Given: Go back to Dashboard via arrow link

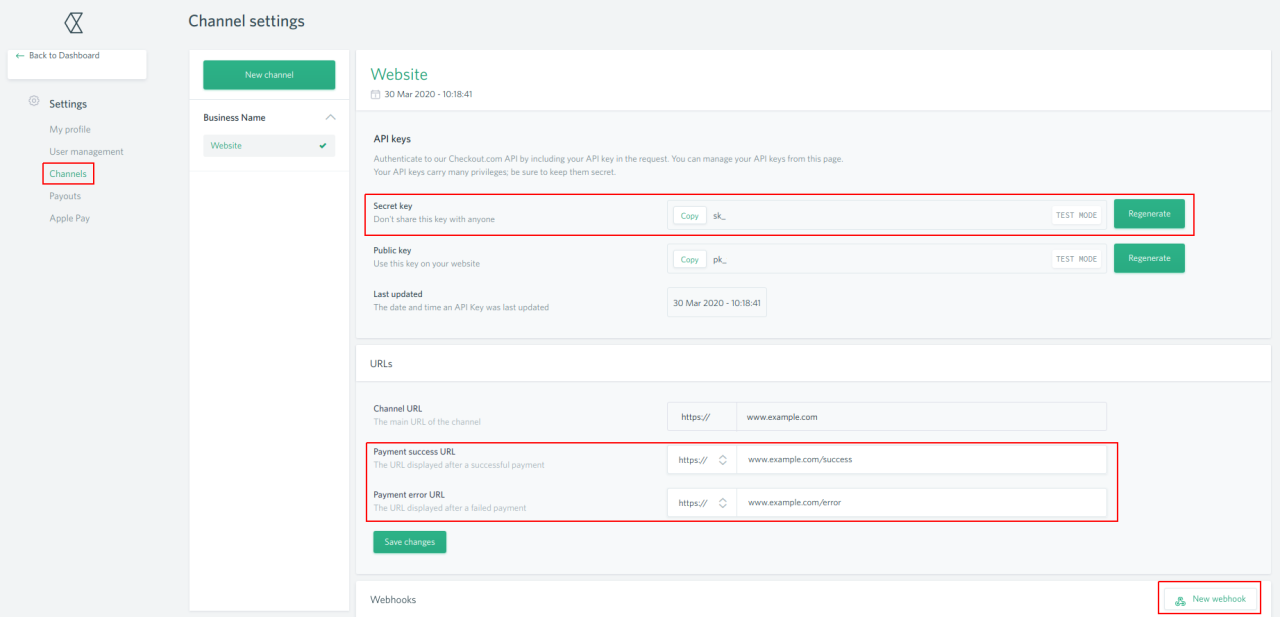Looking at the screenshot, I should tap(58, 56).
